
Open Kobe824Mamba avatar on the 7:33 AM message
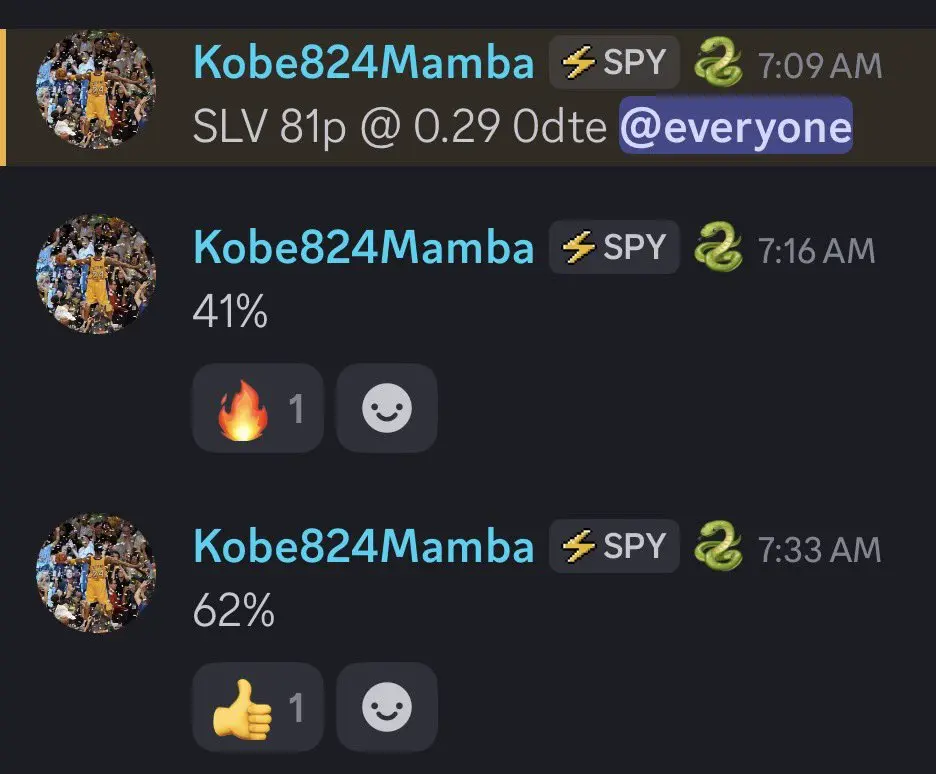96,573
